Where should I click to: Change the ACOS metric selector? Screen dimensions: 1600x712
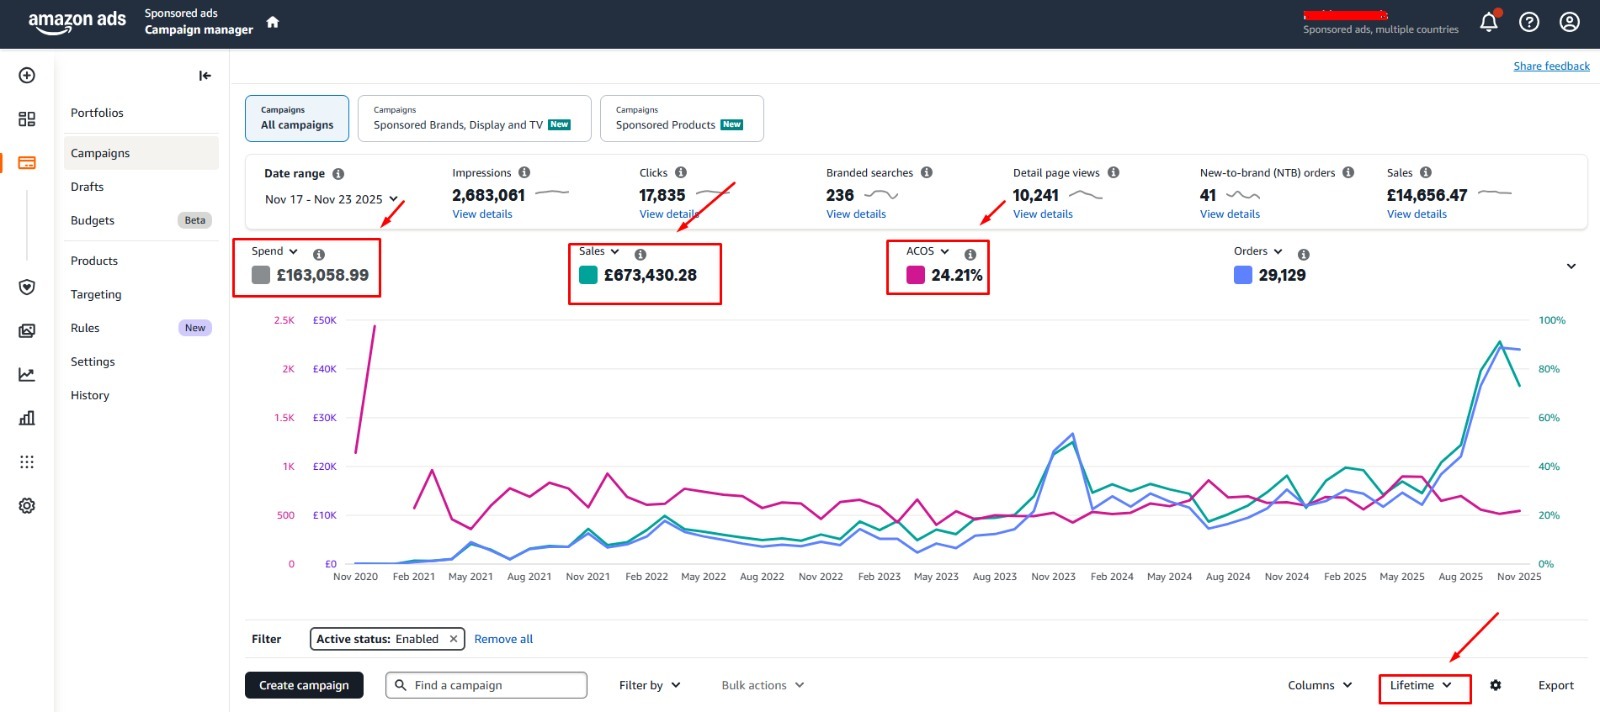coord(927,251)
